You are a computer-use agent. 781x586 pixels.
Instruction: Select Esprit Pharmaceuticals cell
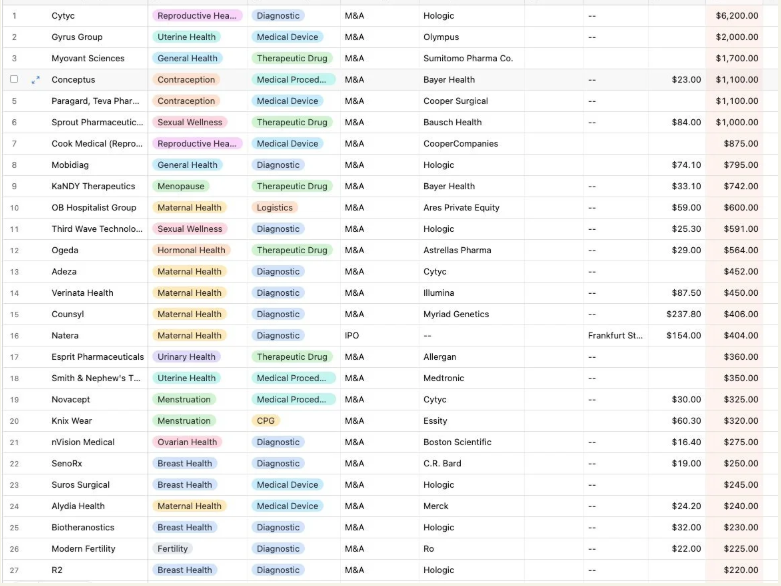point(98,357)
